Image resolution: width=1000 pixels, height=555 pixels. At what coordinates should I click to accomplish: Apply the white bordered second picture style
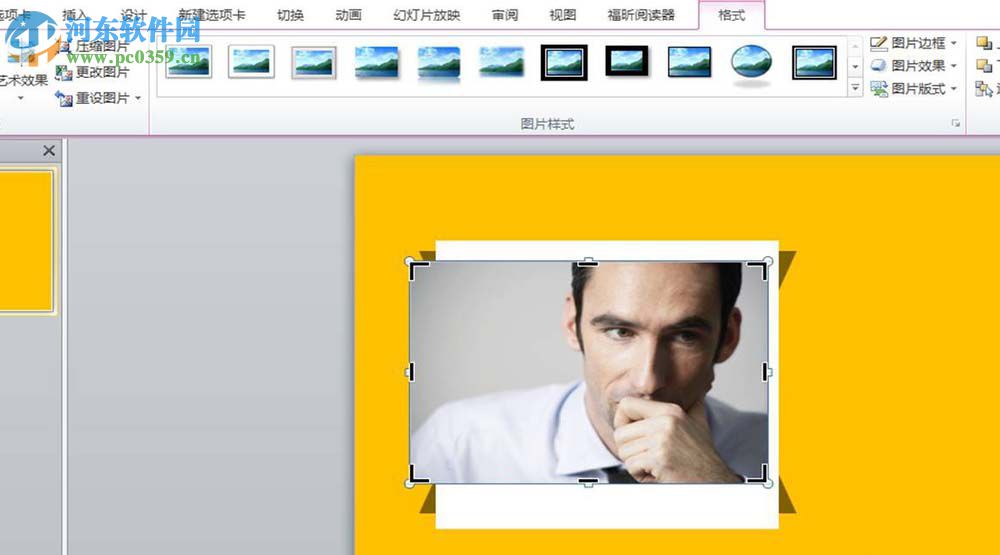pyautogui.click(x=251, y=62)
